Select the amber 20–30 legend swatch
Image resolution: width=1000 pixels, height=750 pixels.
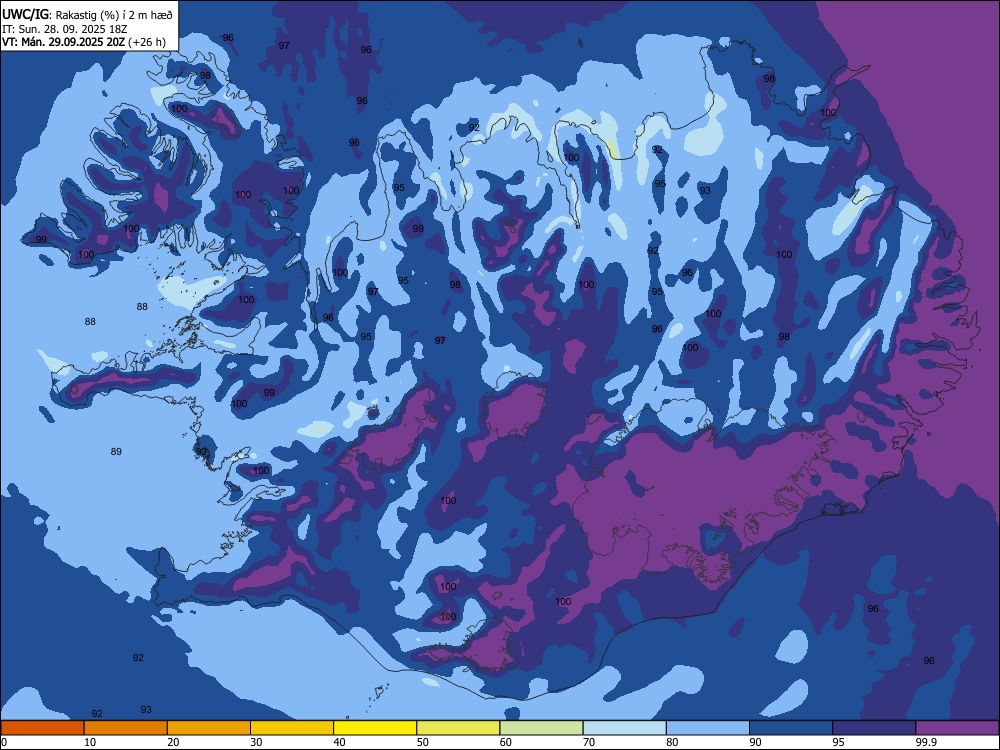coord(209,728)
